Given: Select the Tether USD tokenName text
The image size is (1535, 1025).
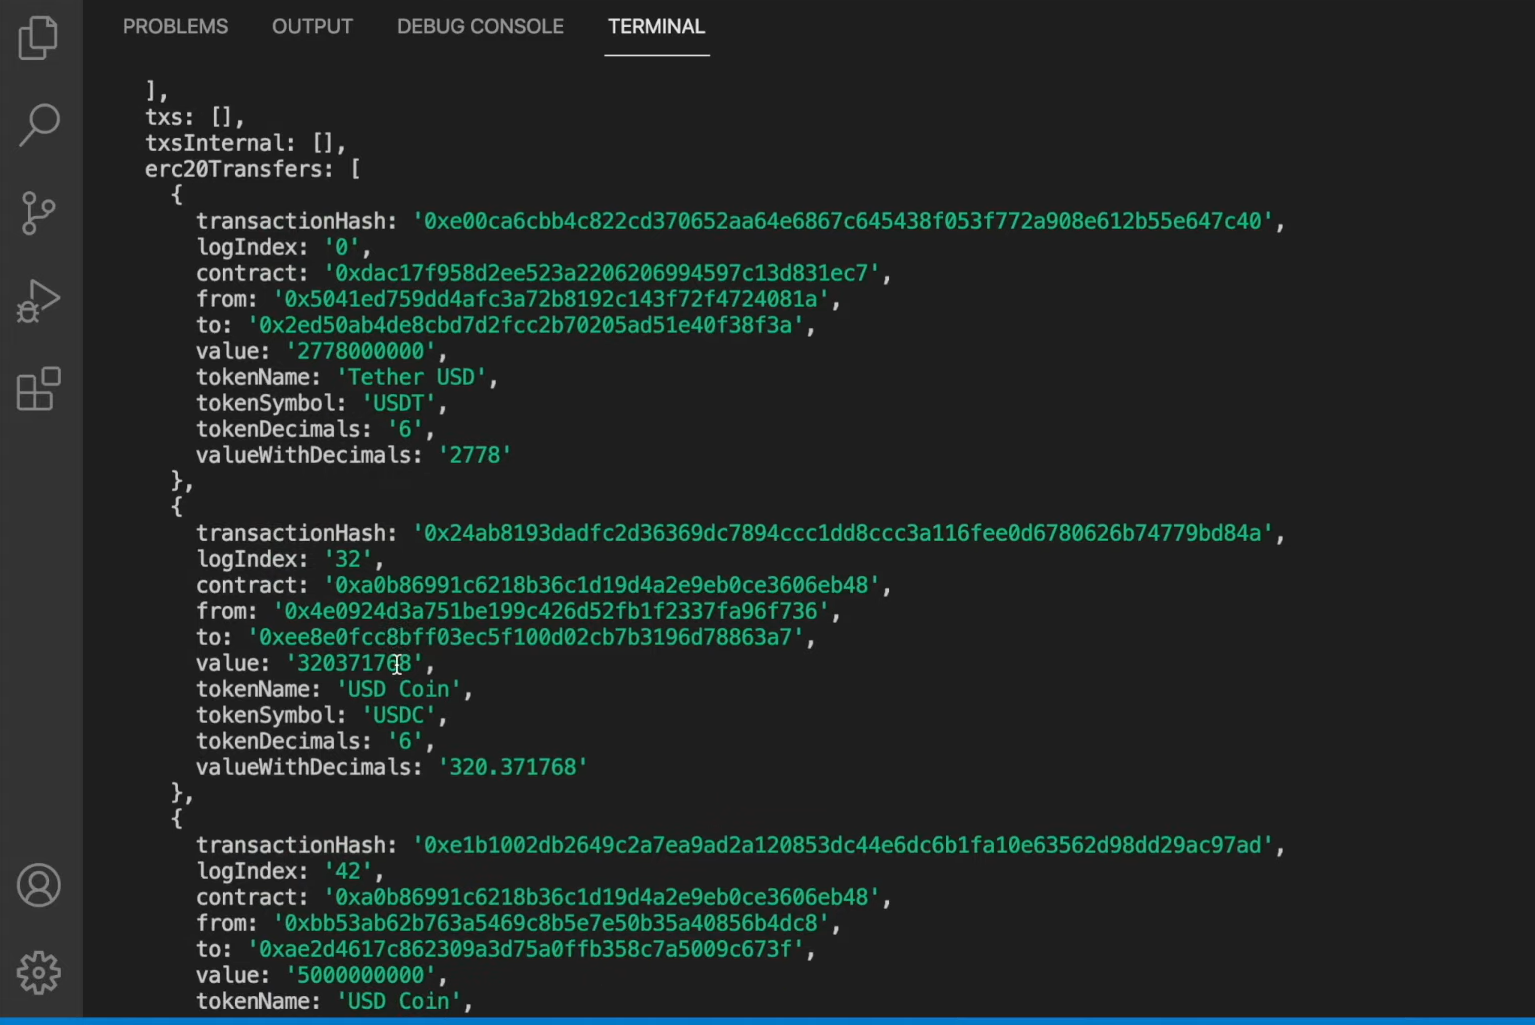Looking at the screenshot, I should click(x=413, y=377).
